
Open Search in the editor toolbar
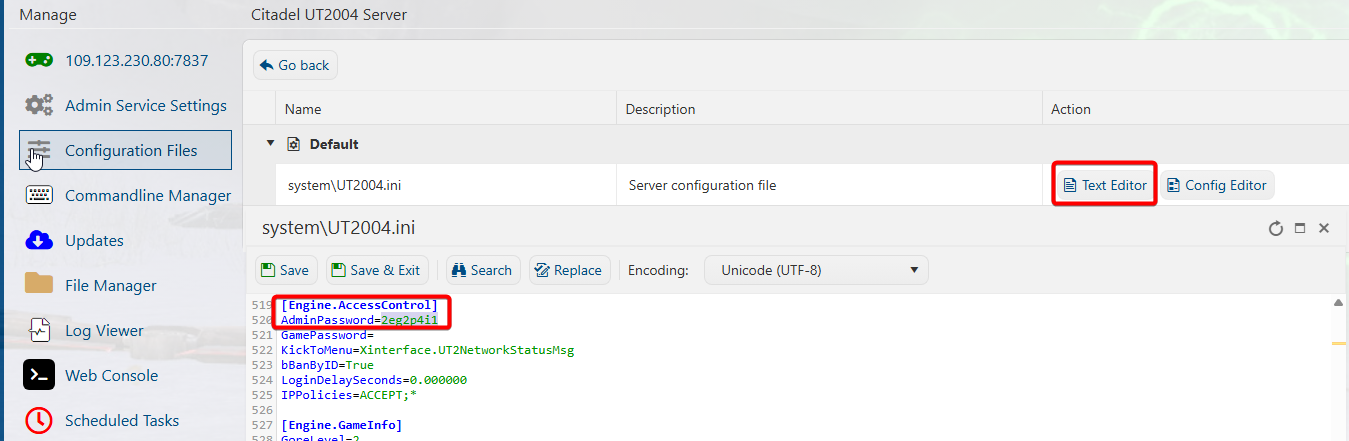click(x=482, y=270)
